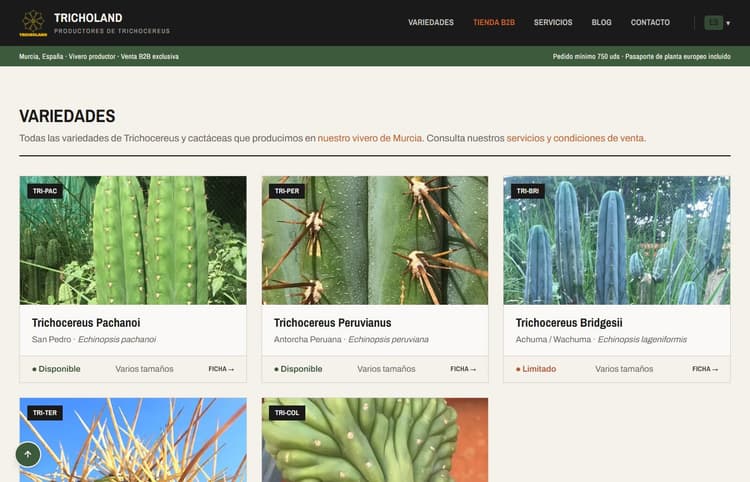The width and height of the screenshot is (750, 482).
Task: Go to Tienda B2B in navigation
Action: click(494, 22)
